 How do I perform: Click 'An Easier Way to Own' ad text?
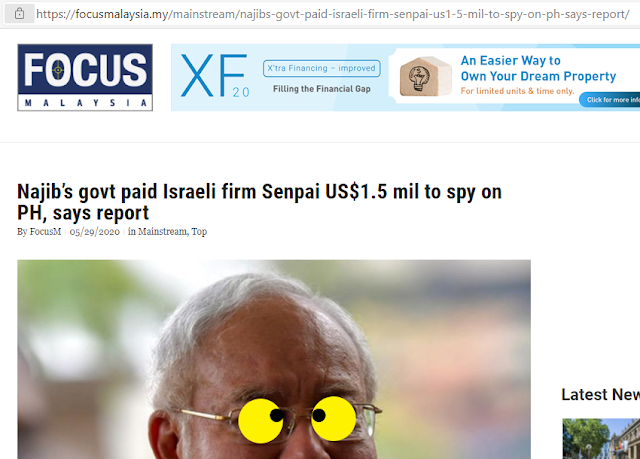tap(538, 68)
